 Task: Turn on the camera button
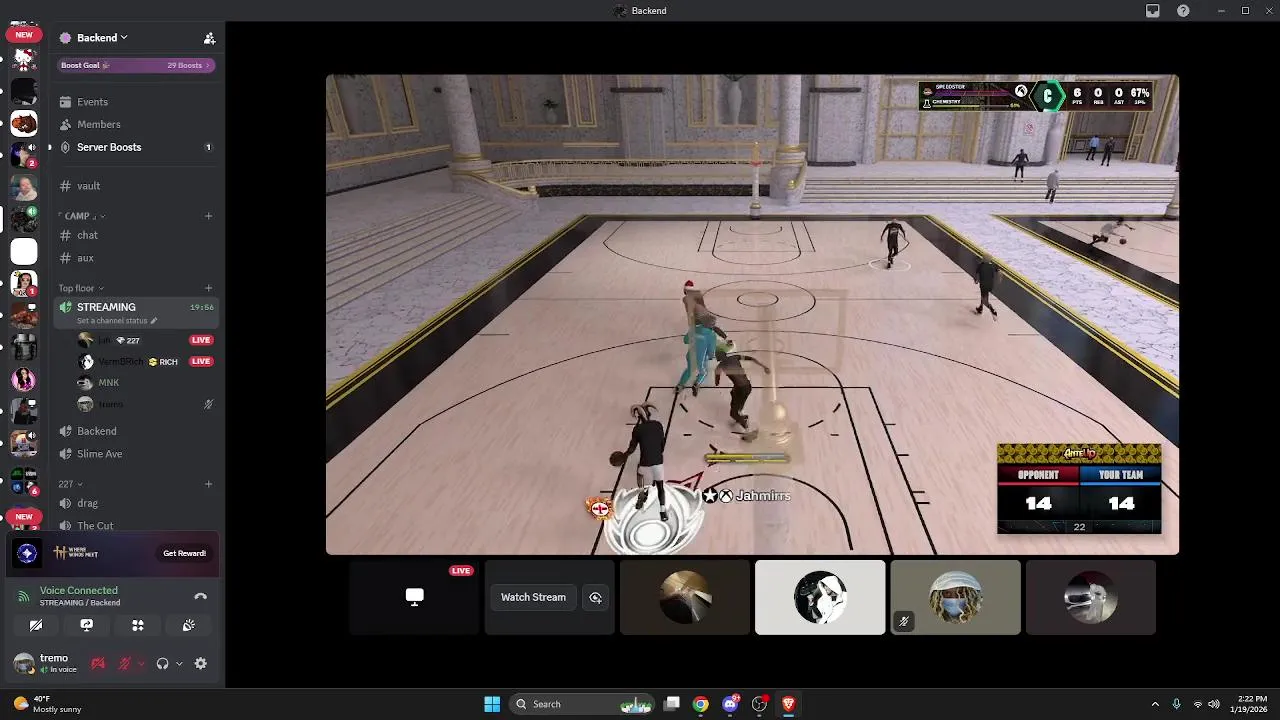point(36,625)
